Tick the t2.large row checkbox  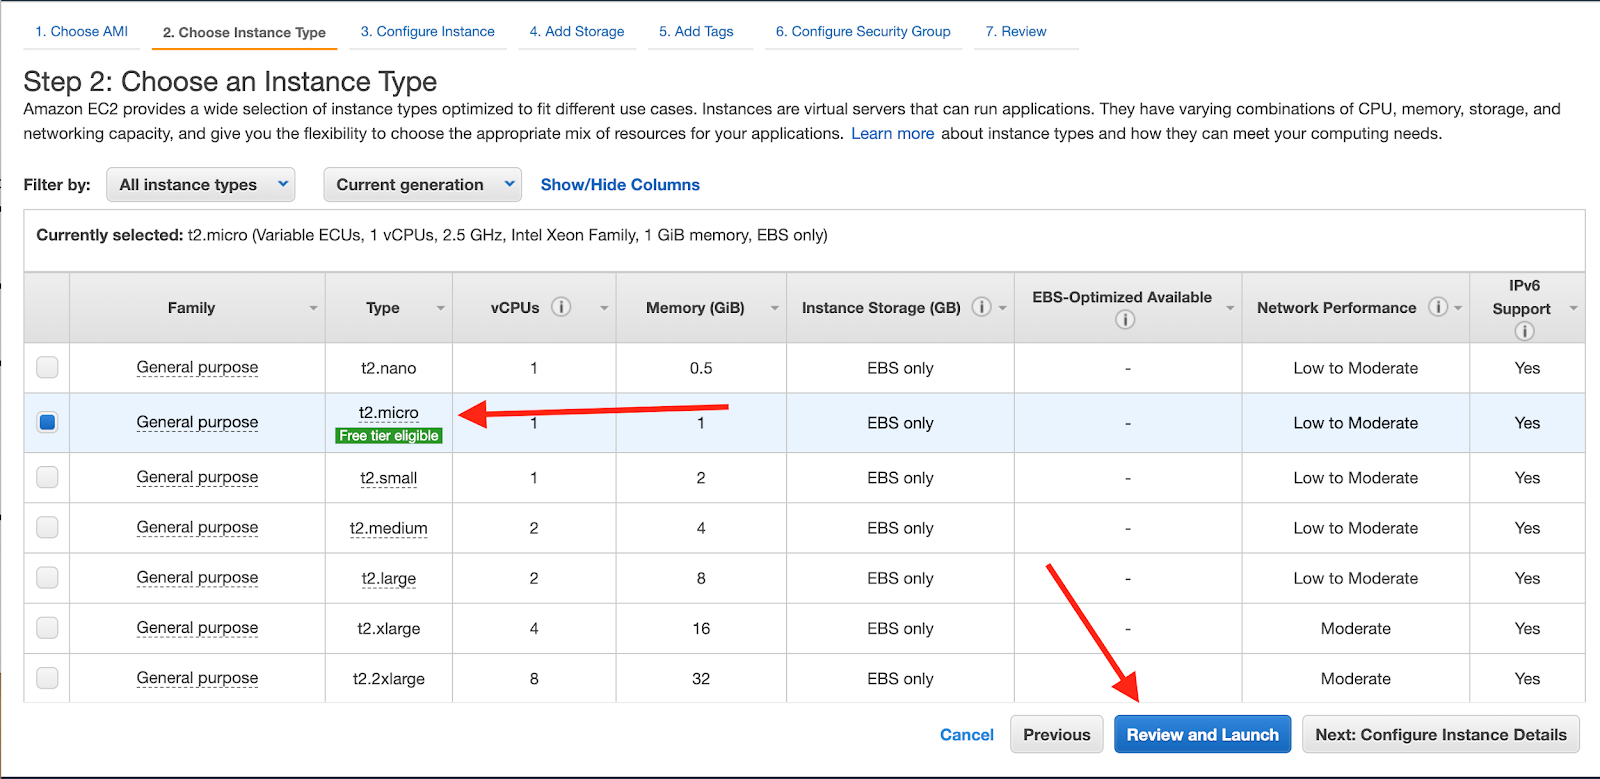[x=47, y=577]
